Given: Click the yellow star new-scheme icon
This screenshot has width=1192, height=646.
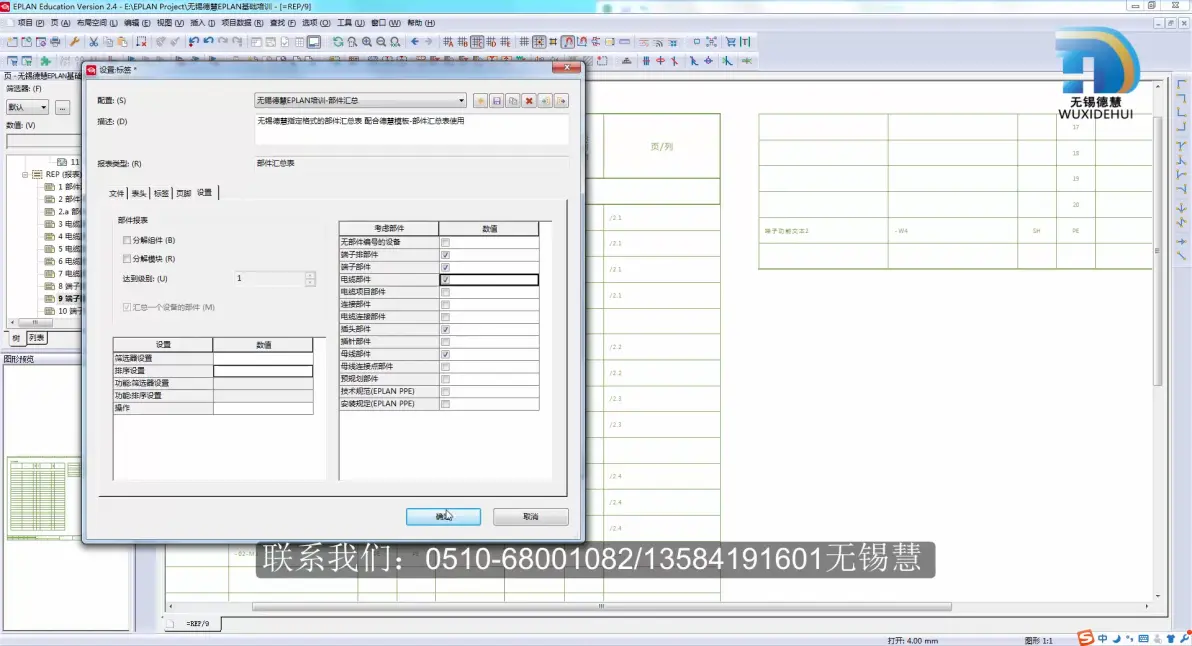Looking at the screenshot, I should (480, 101).
